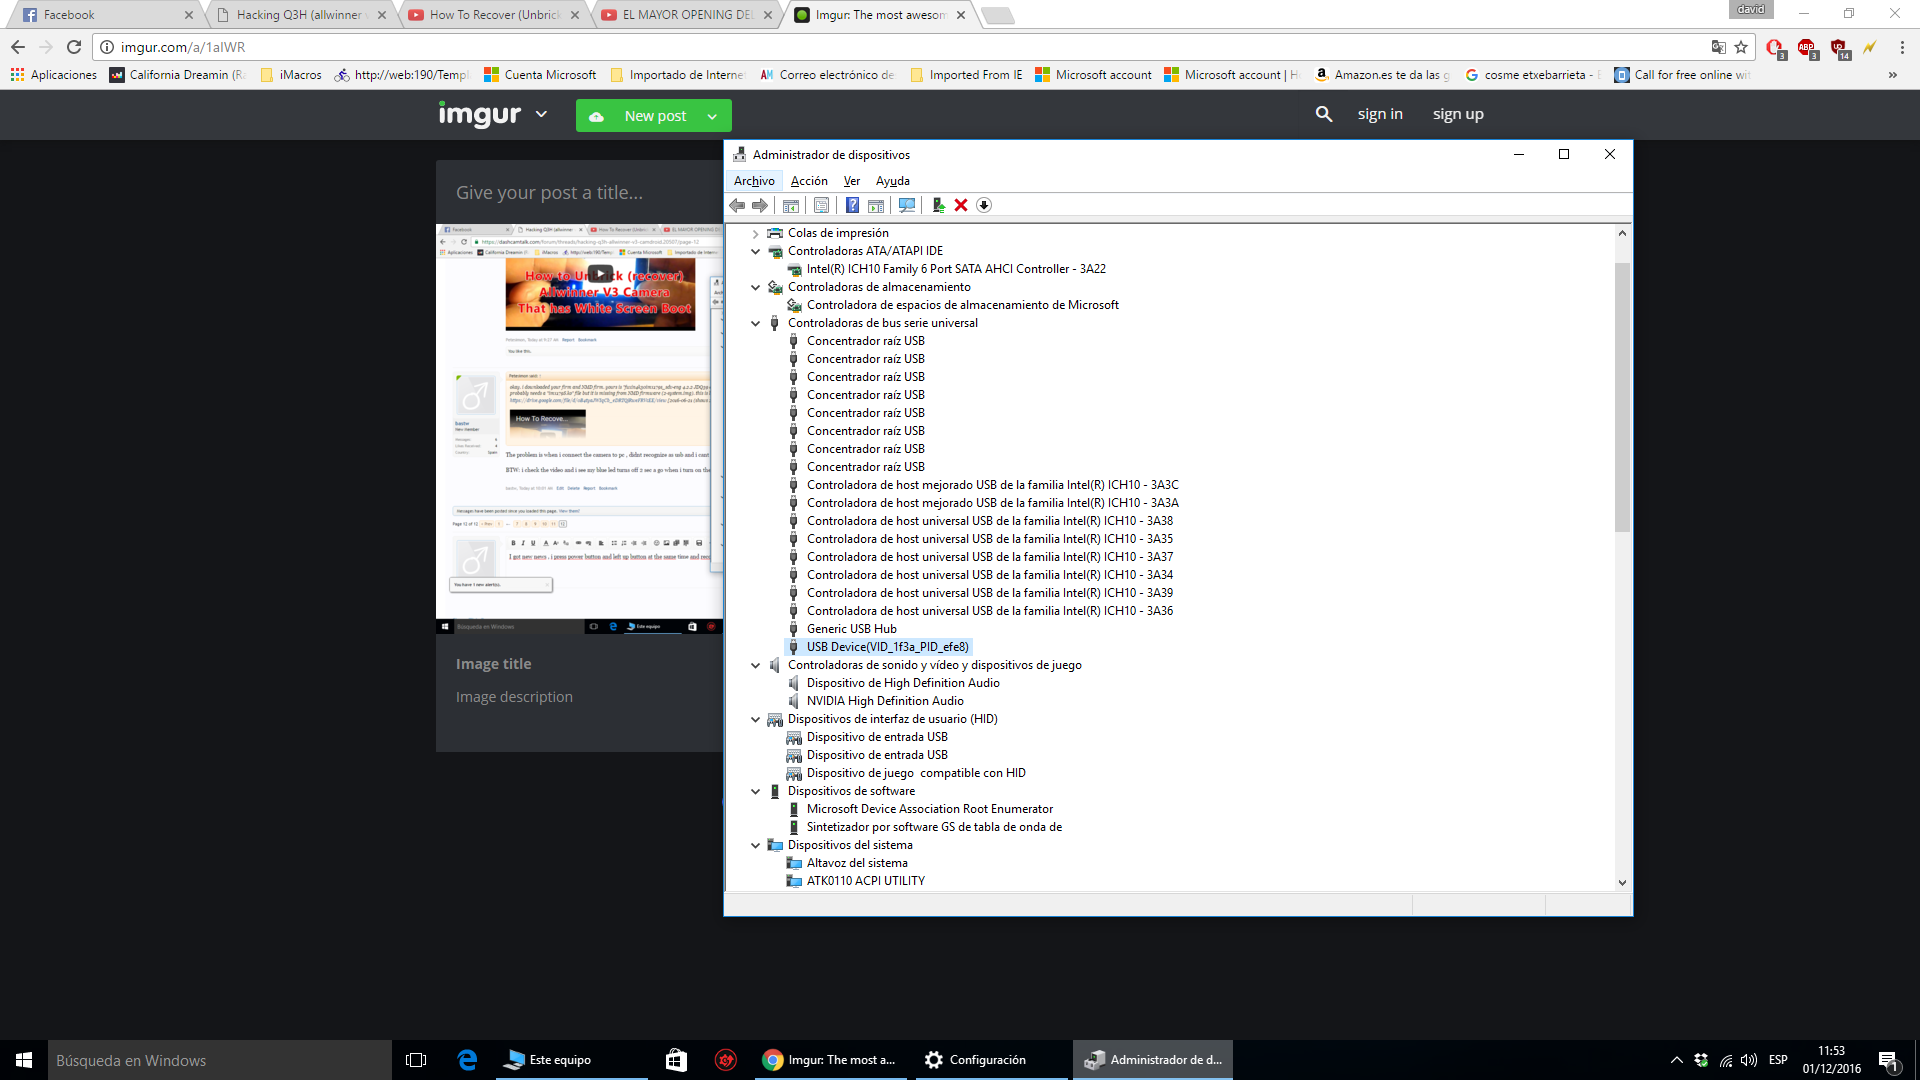The width and height of the screenshot is (1920, 1080).
Task: Click the down-arrow disable device icon
Action: 984,205
